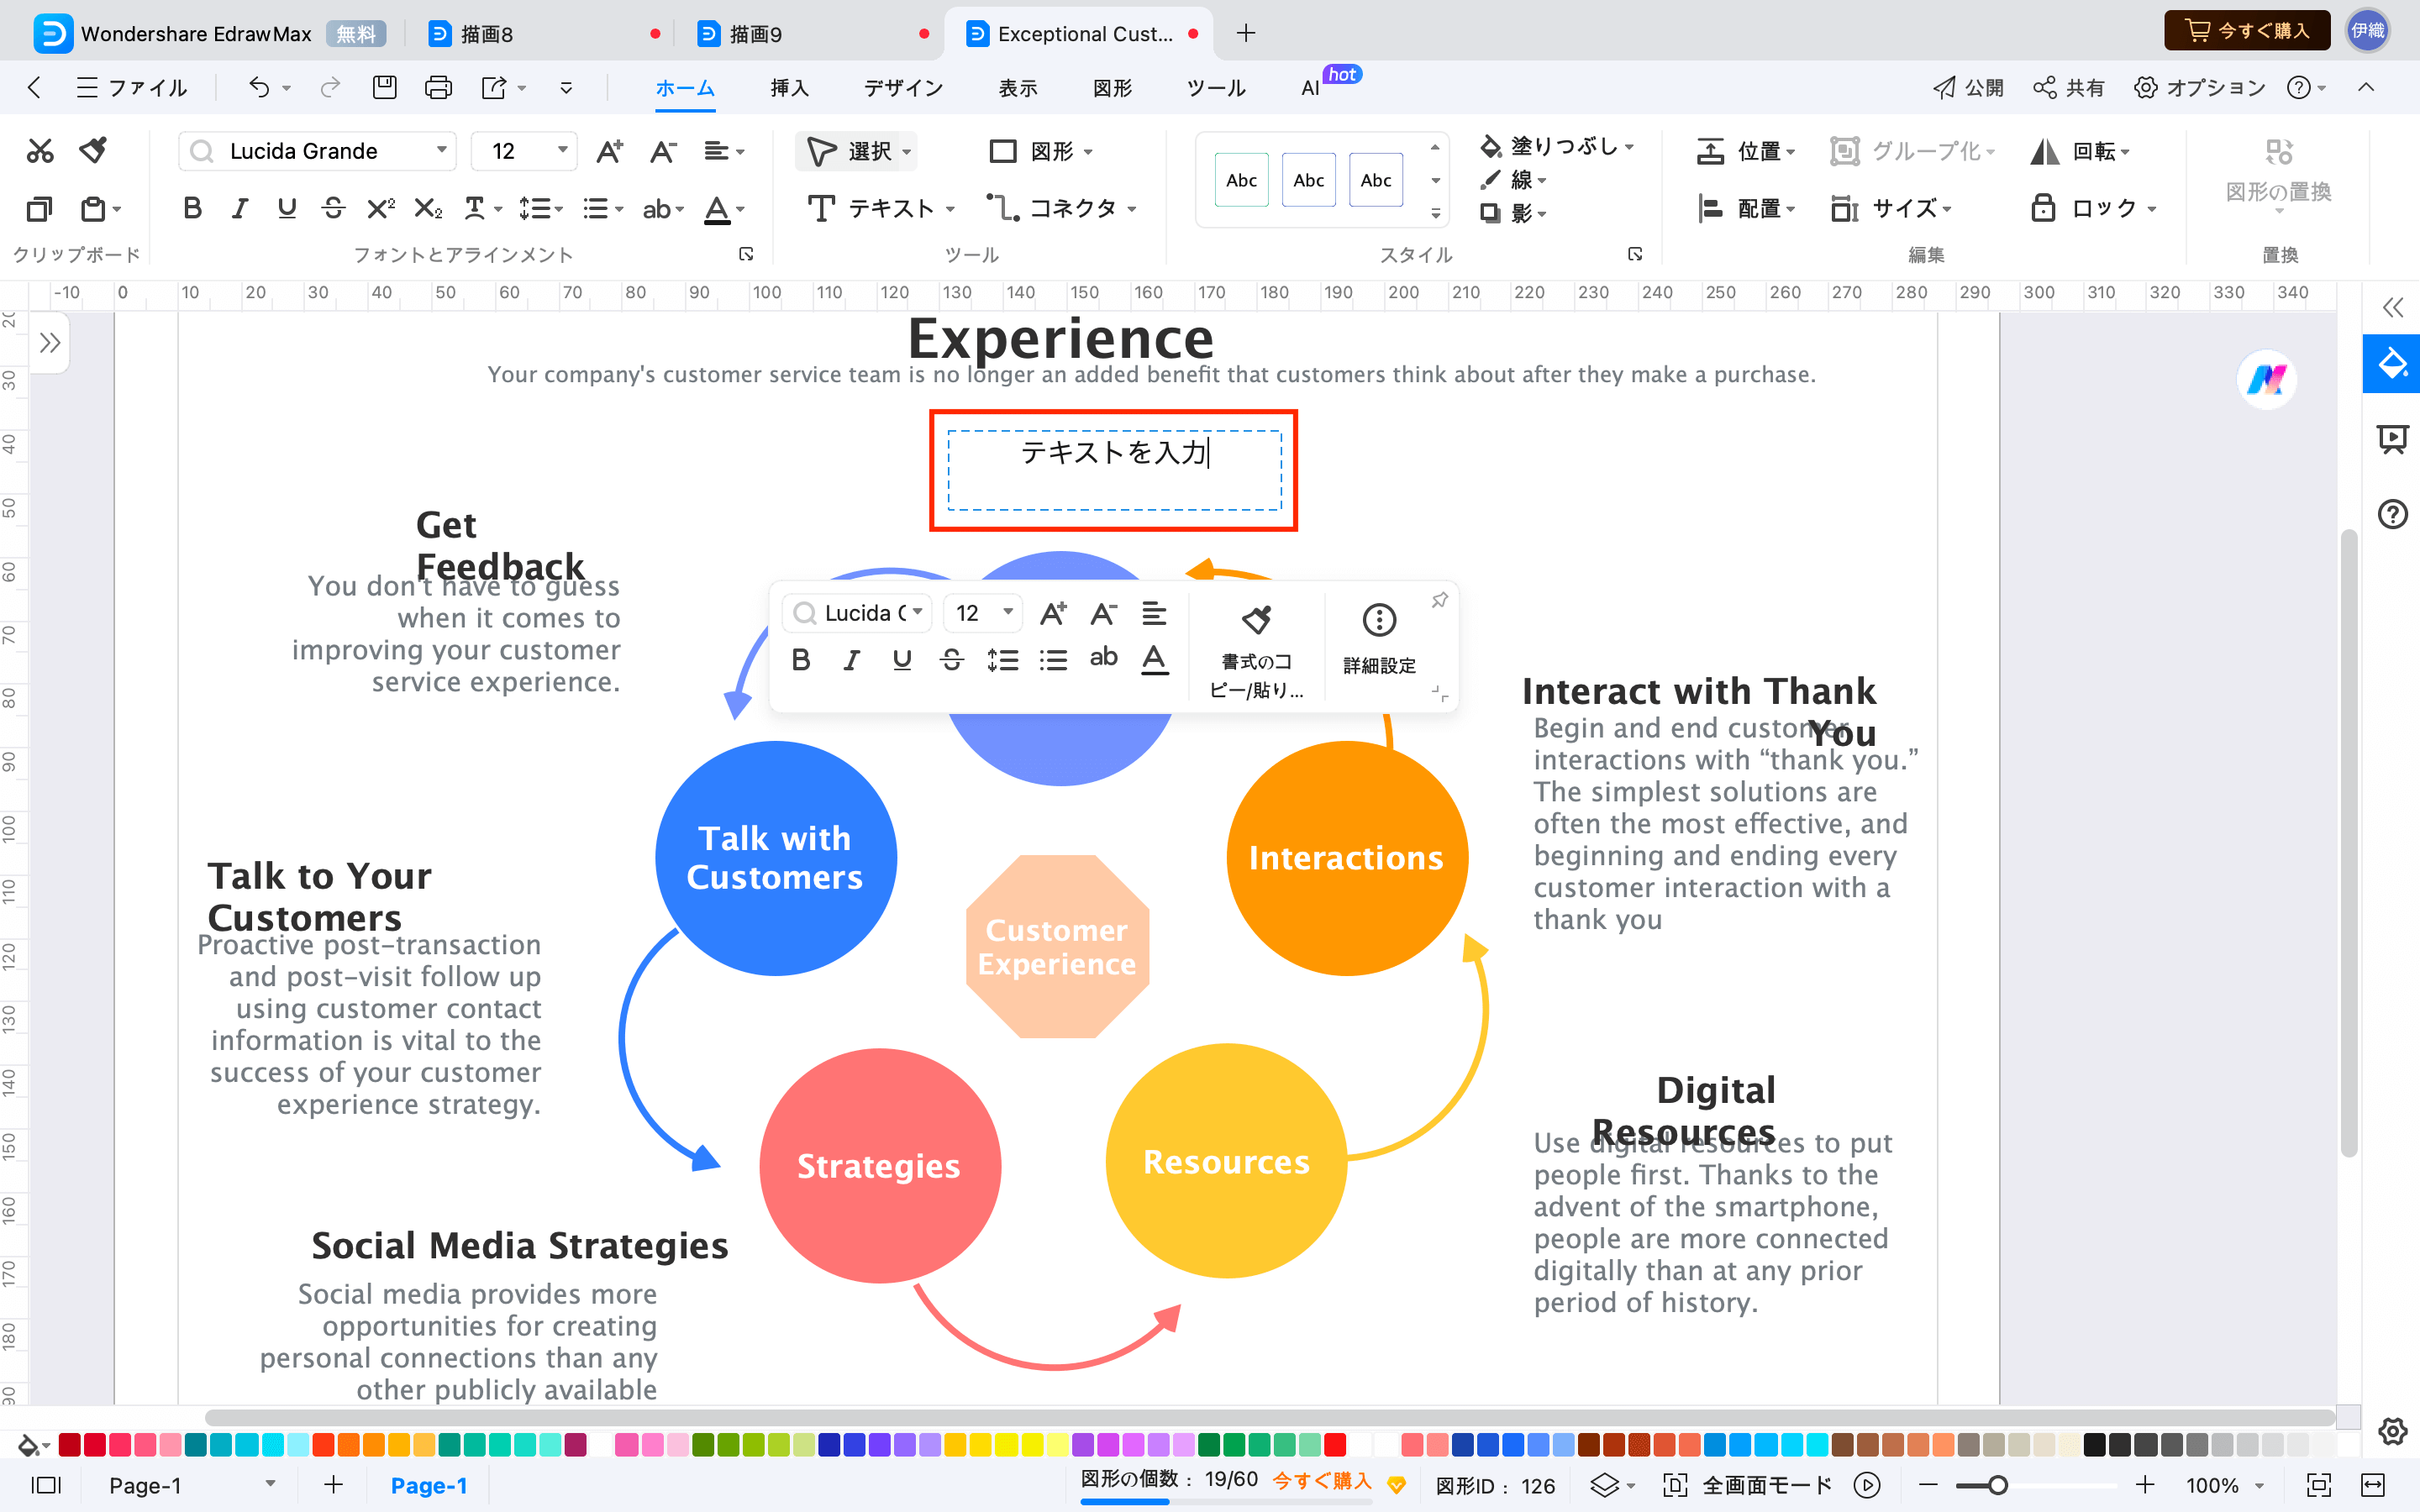The width and height of the screenshot is (2420, 1512).
Task: Click the settings gear at bottom right
Action: (x=2392, y=1431)
